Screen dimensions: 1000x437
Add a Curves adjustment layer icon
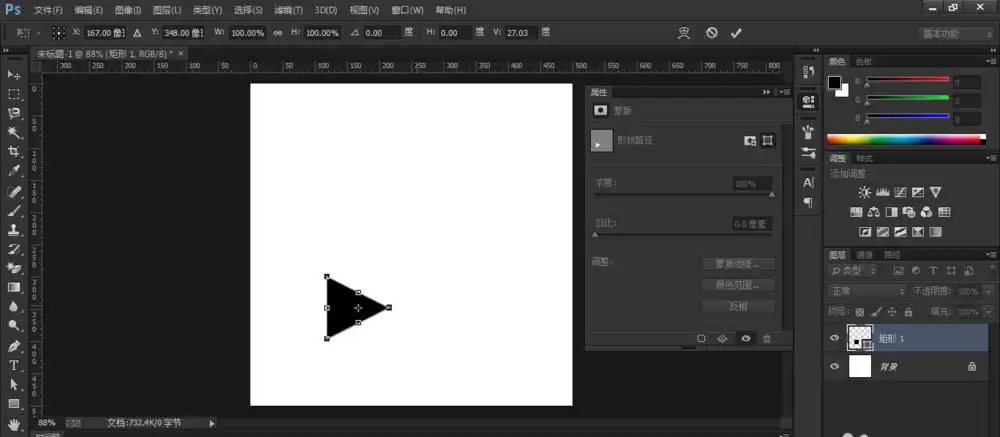901,192
